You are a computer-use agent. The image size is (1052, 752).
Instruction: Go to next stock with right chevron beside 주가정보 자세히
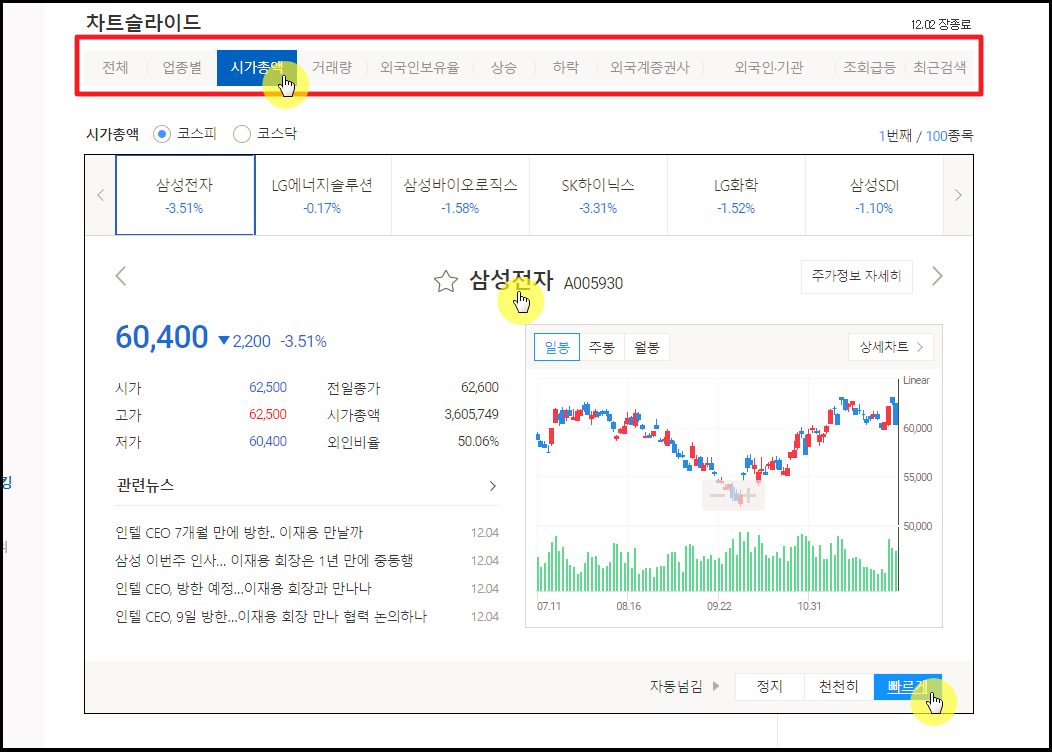click(937, 276)
